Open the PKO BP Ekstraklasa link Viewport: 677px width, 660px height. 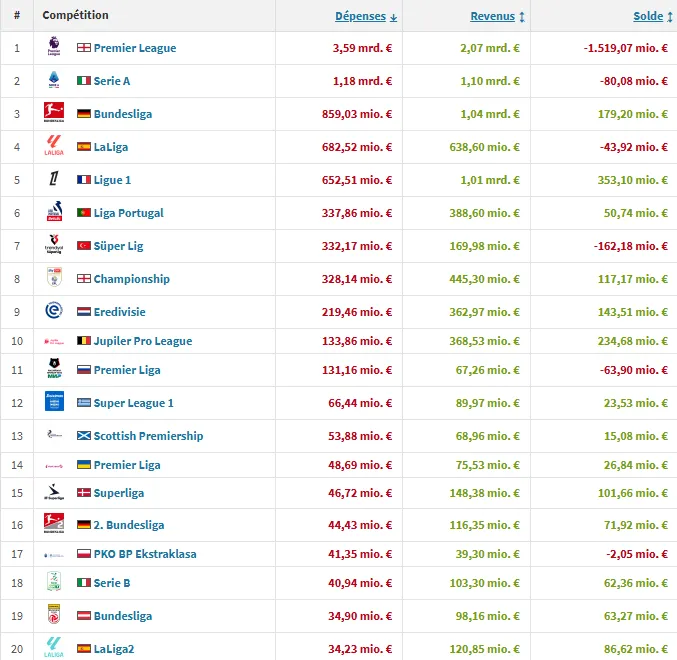click(145, 554)
